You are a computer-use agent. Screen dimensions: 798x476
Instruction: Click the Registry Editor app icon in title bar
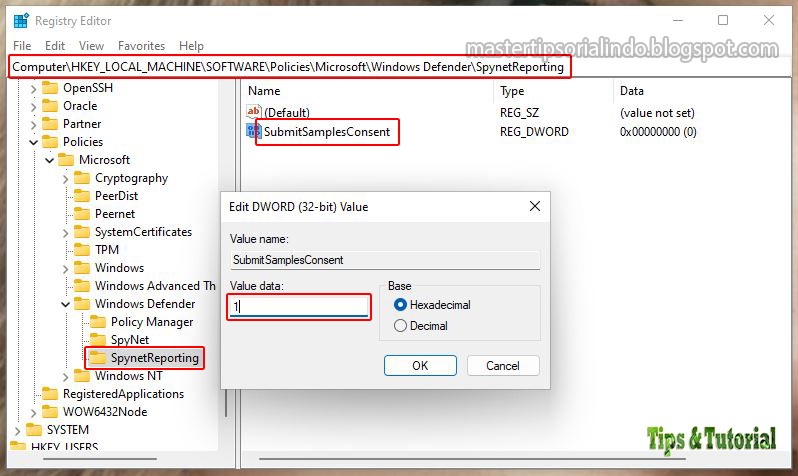(x=21, y=21)
